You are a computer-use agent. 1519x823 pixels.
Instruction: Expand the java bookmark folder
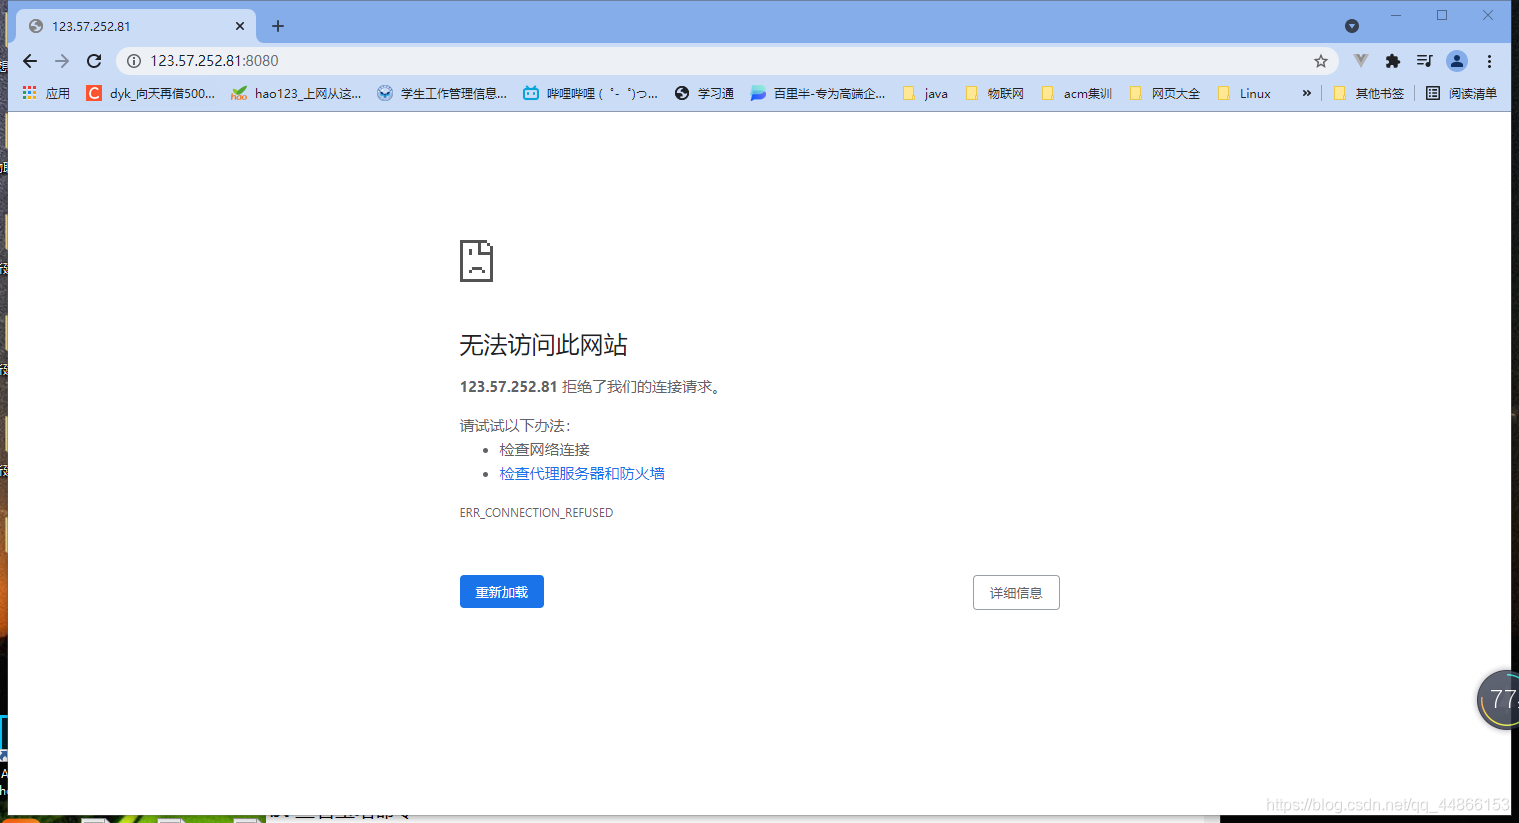pos(925,93)
